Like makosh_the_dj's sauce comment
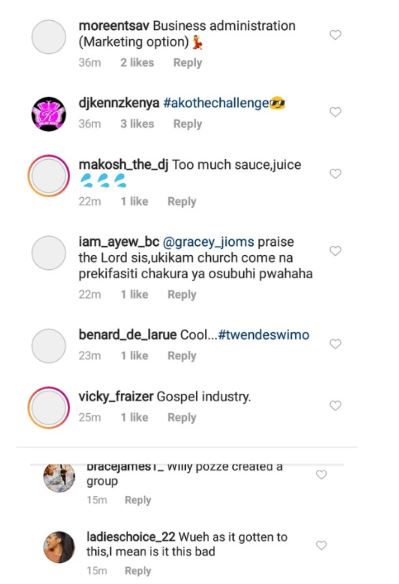 tap(335, 174)
